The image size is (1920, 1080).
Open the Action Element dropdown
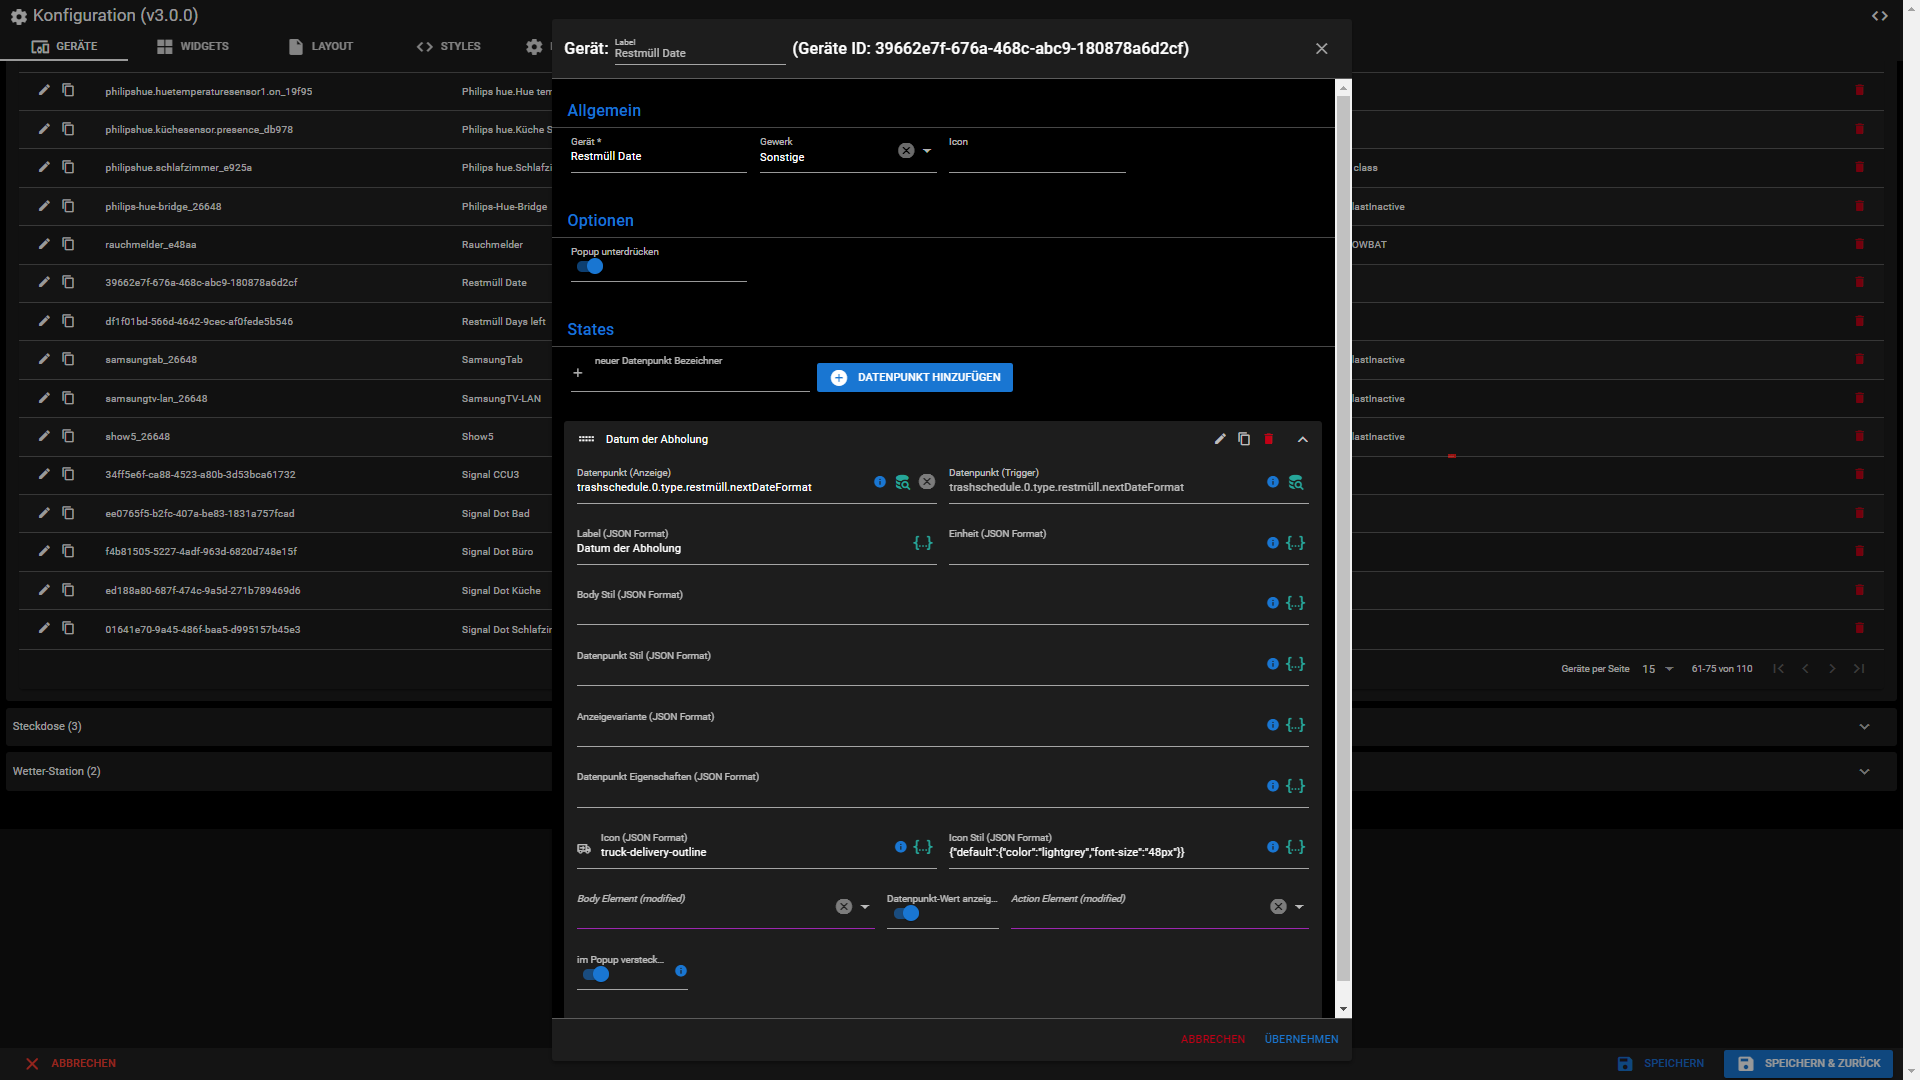coord(1299,907)
